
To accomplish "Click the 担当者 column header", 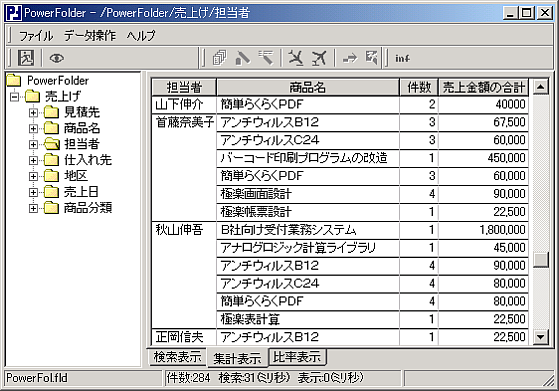I will pyautogui.click(x=184, y=87).
